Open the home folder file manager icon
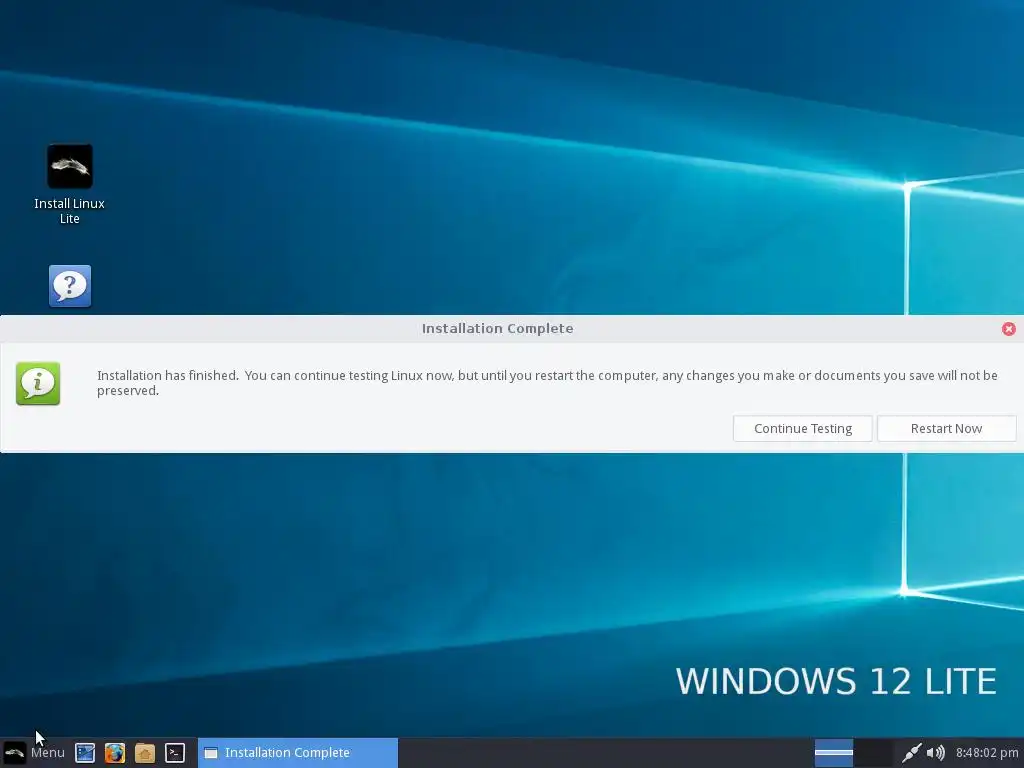The width and height of the screenshot is (1024, 768). pos(145,753)
